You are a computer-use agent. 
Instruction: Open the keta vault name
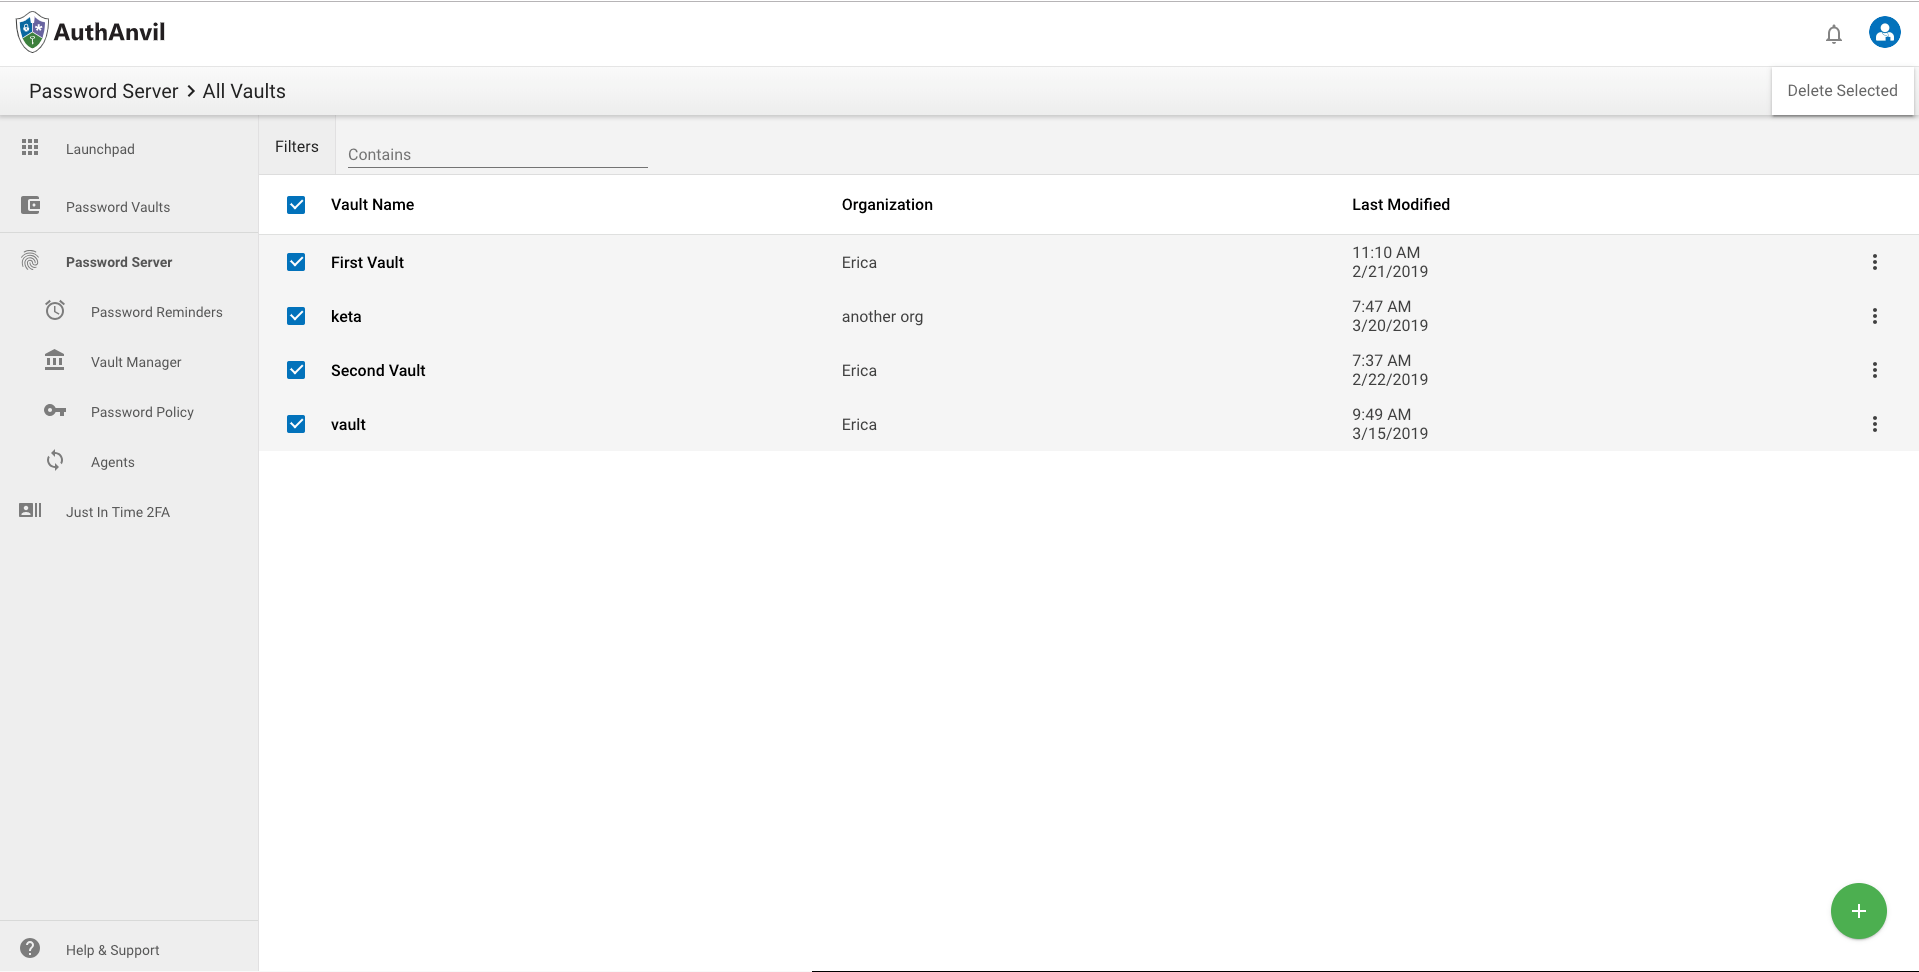tap(346, 316)
